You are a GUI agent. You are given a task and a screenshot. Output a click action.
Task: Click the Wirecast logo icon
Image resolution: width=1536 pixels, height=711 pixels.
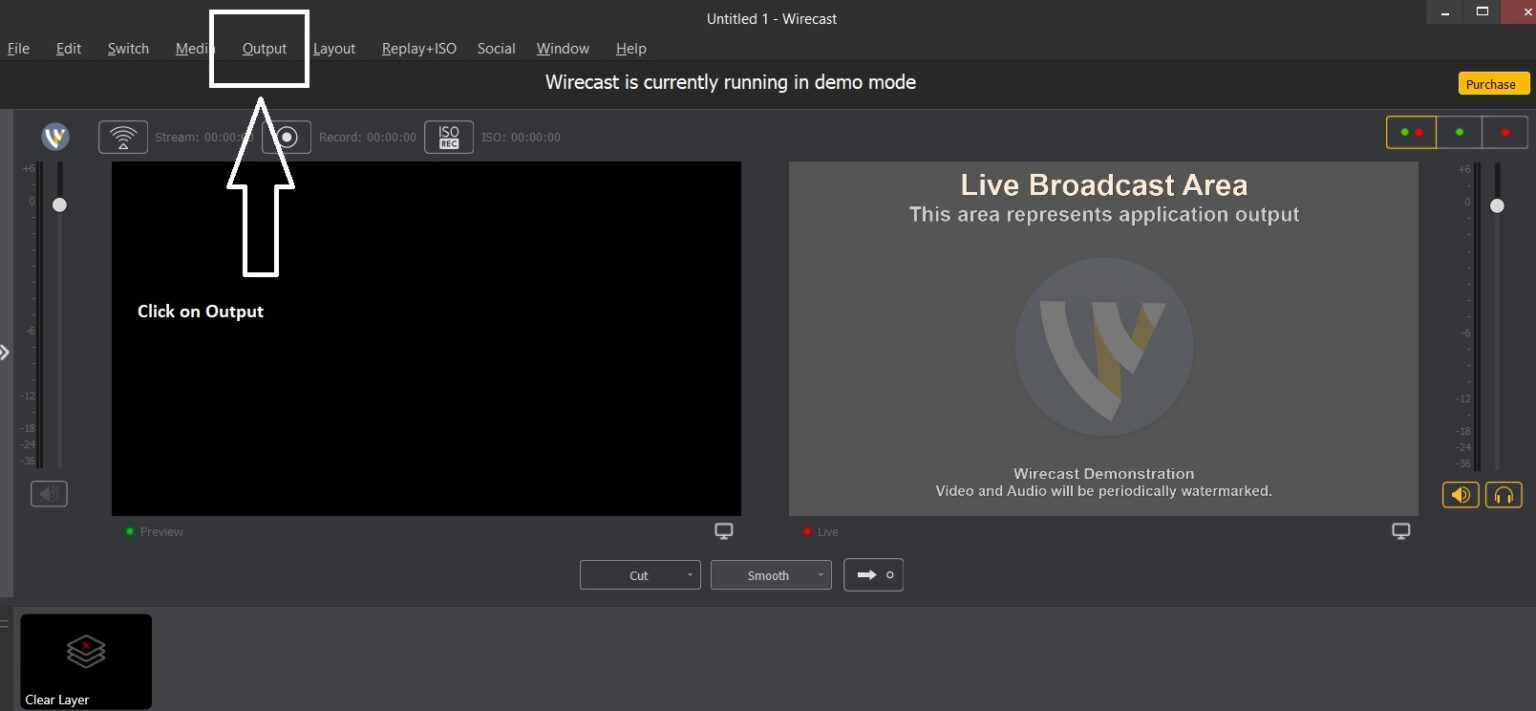pyautogui.click(x=55, y=137)
